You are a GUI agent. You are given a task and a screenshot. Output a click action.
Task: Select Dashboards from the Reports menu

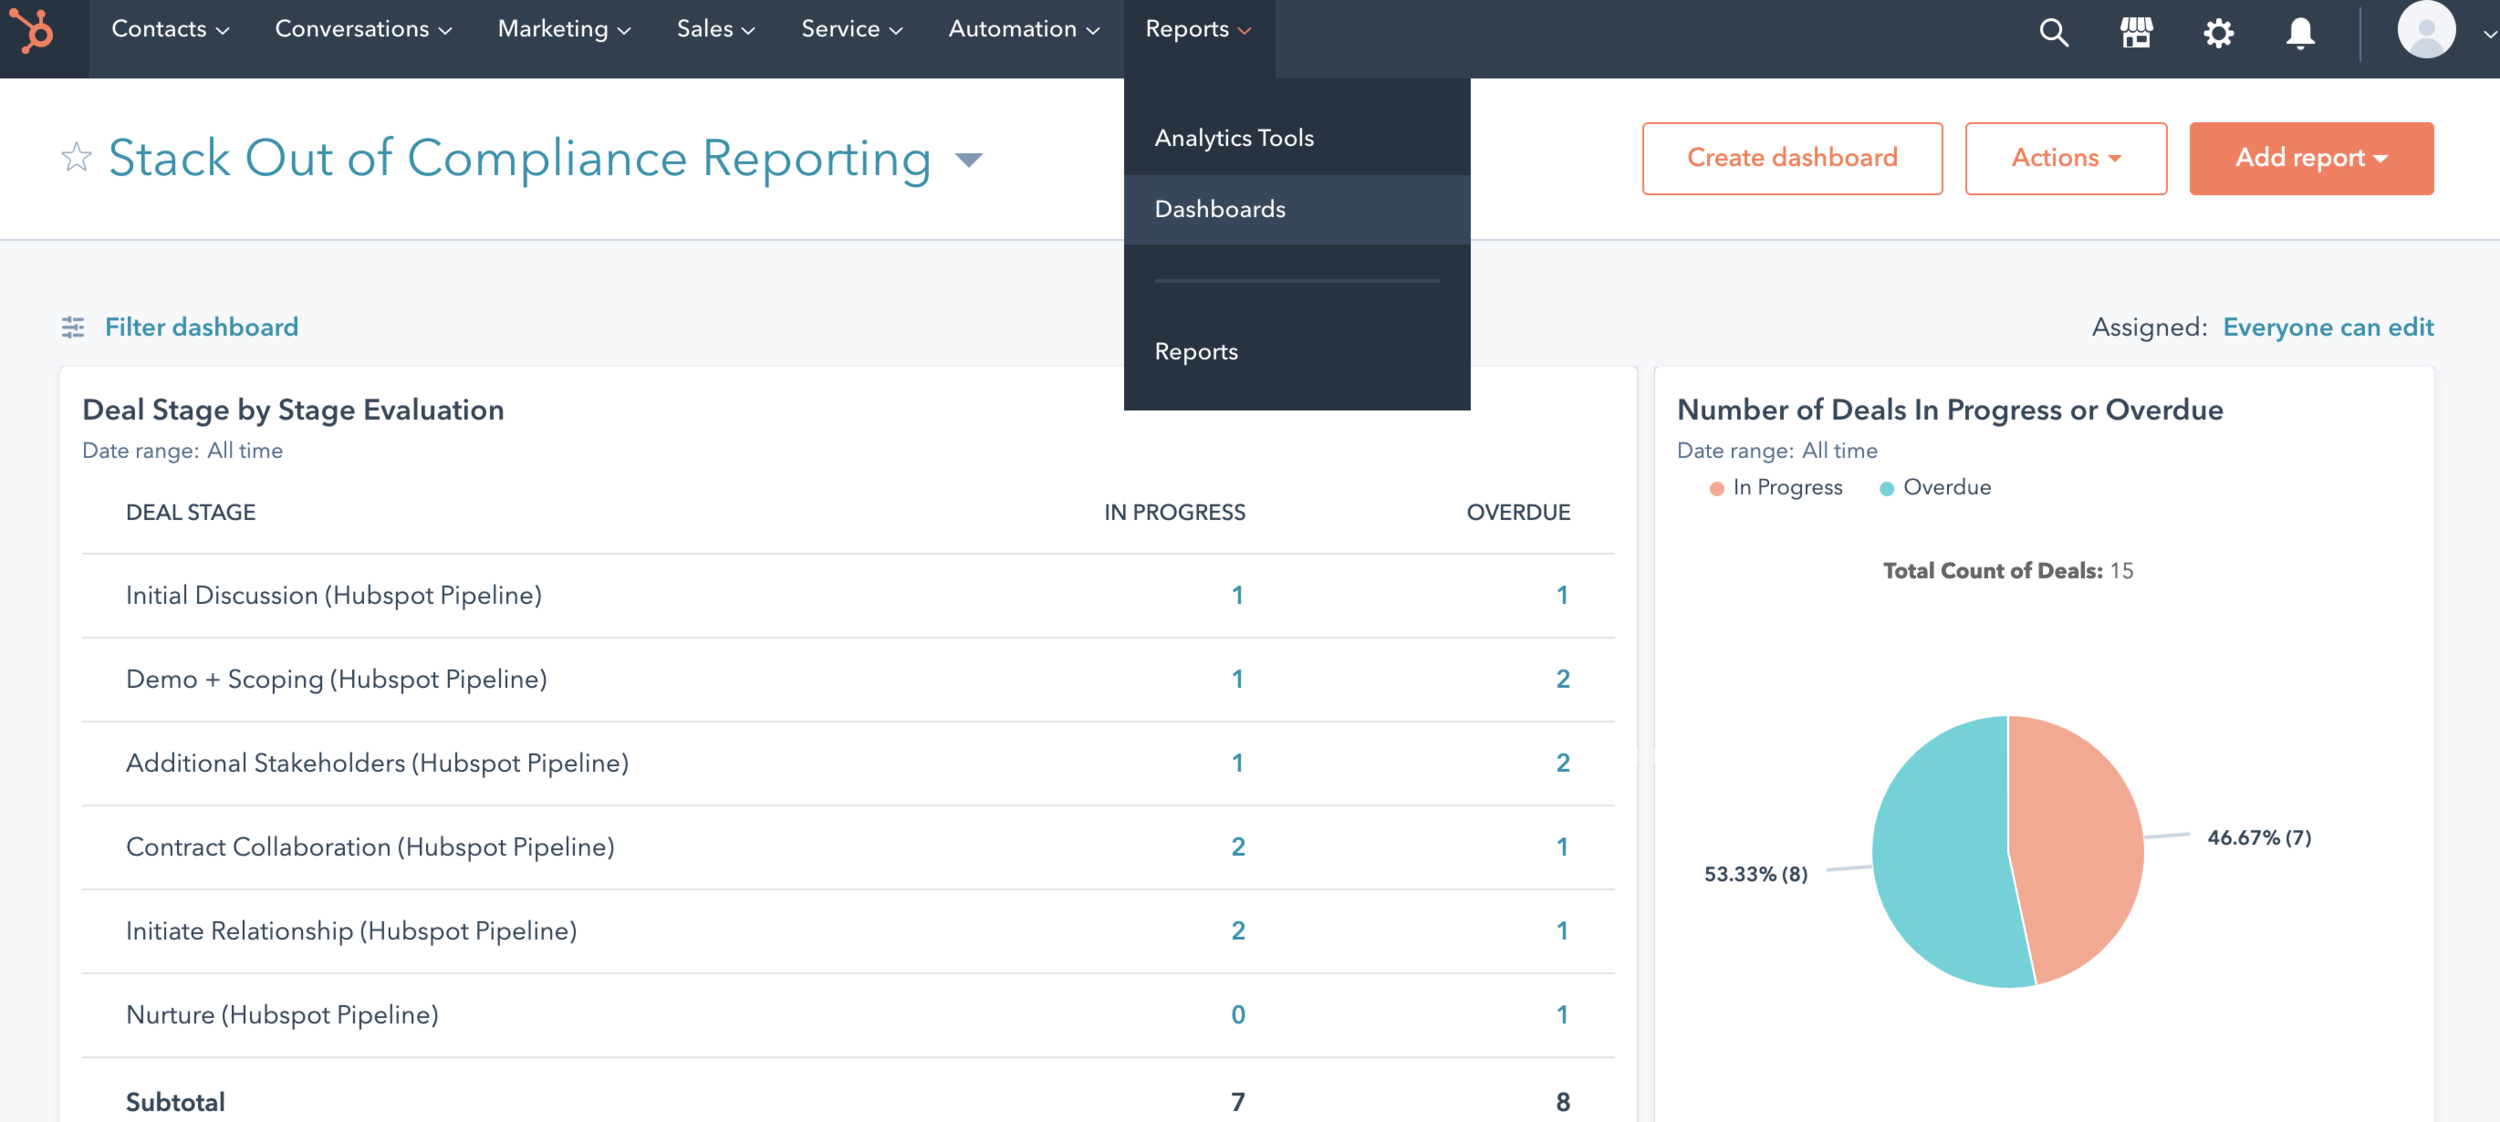point(1220,209)
